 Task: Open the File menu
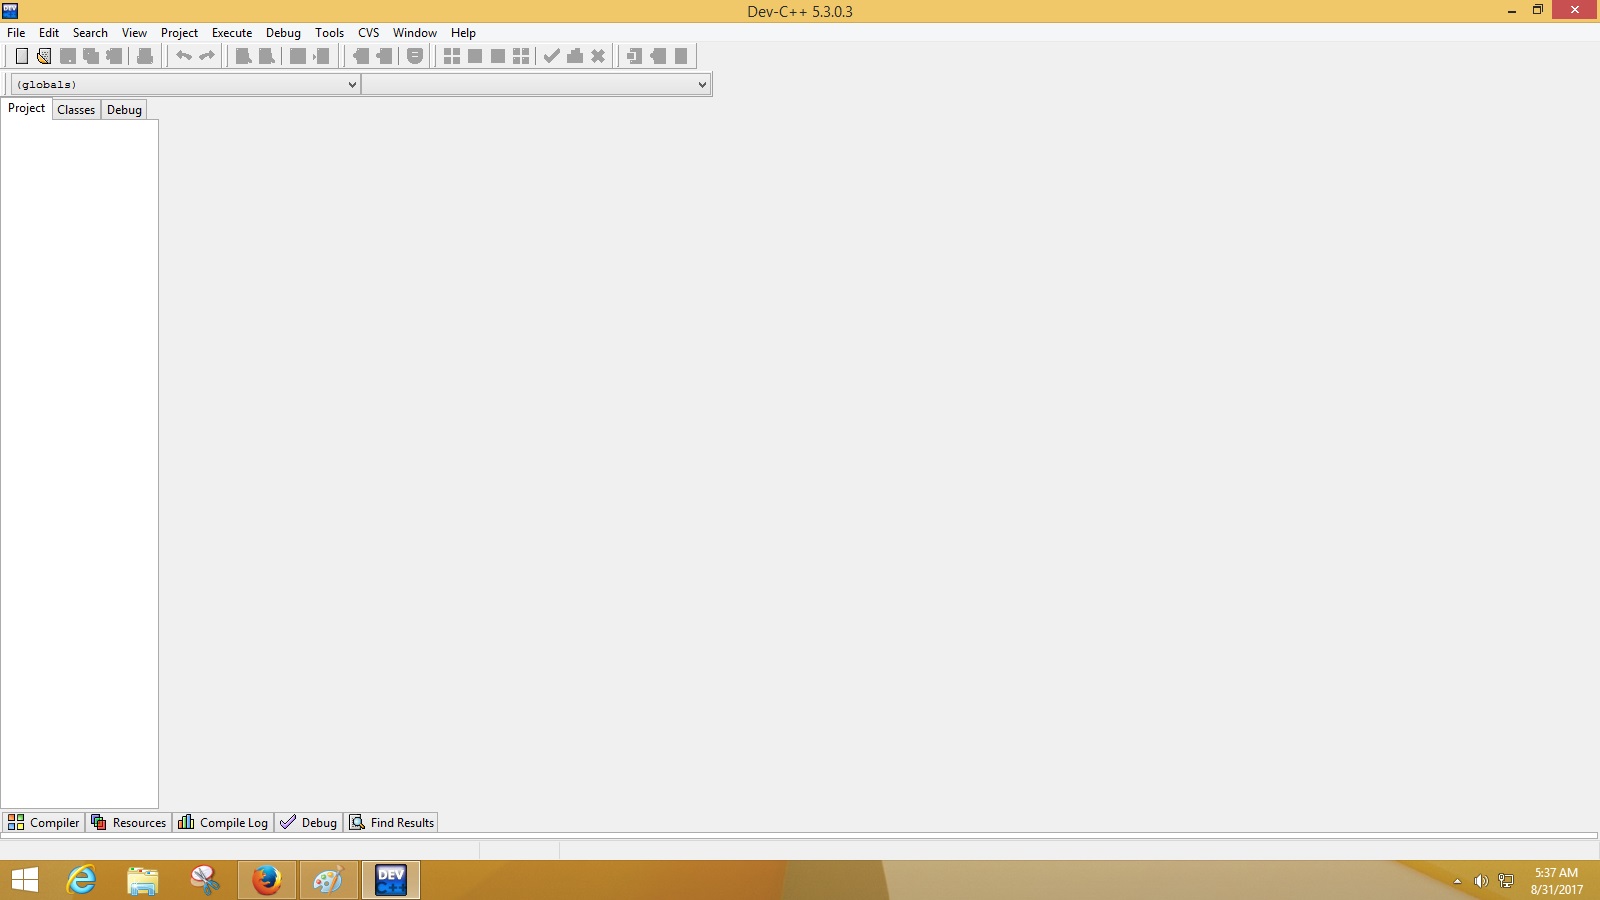tap(16, 33)
